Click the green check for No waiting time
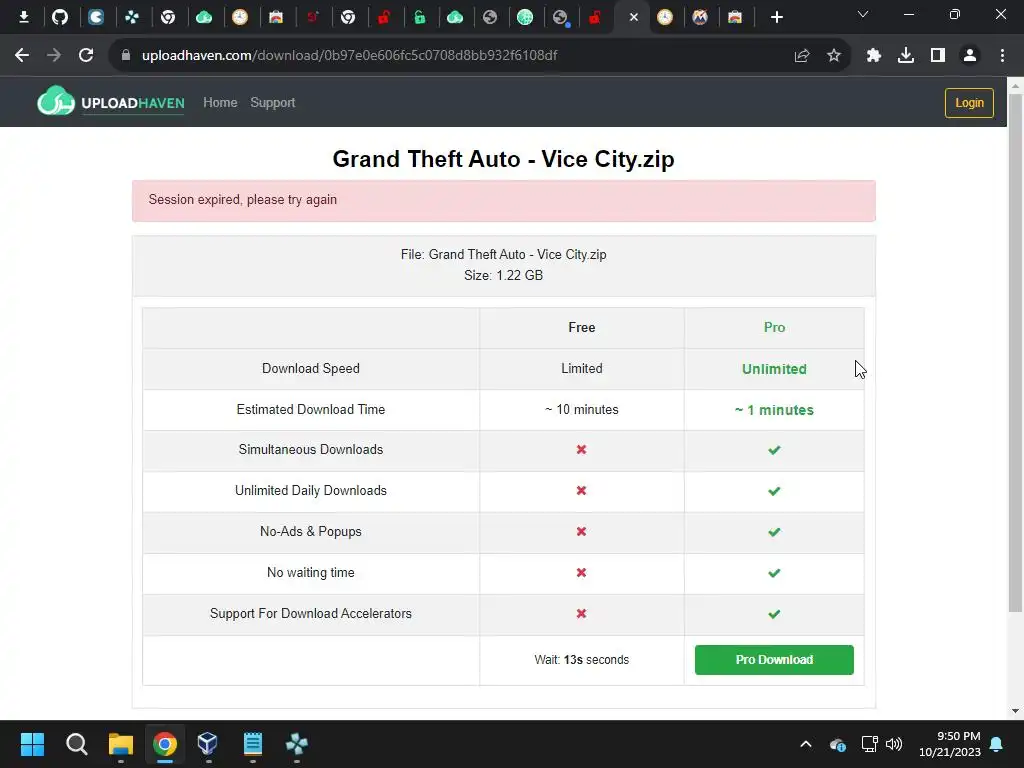 (774, 573)
